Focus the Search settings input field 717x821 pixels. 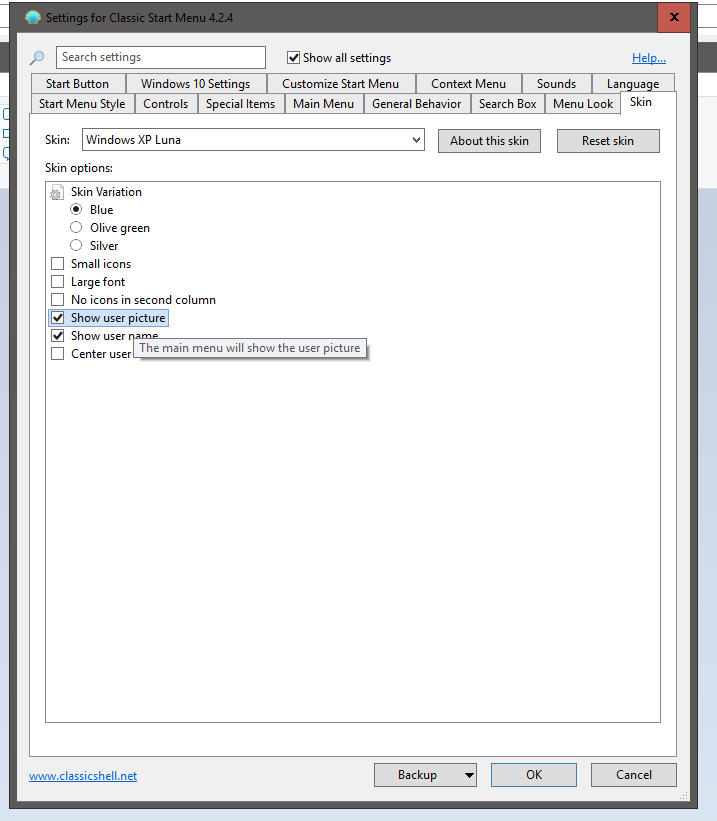161,57
